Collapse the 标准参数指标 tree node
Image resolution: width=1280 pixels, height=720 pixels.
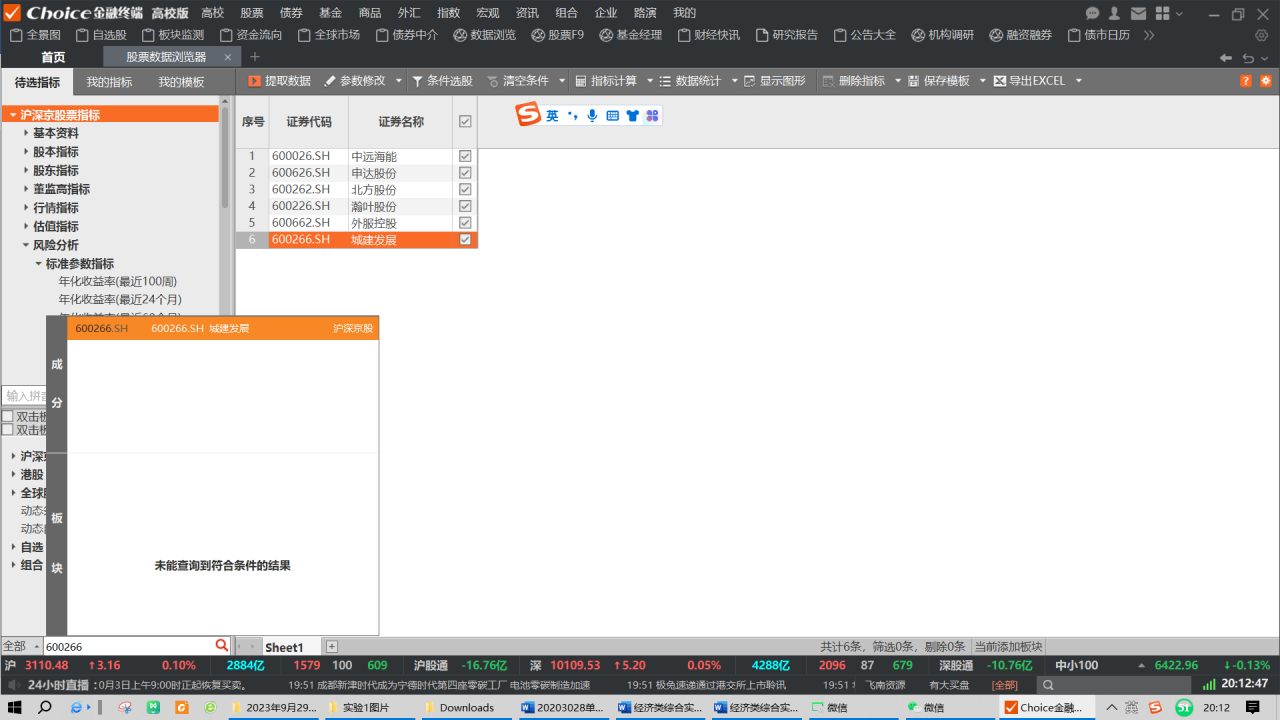pyautogui.click(x=39, y=264)
